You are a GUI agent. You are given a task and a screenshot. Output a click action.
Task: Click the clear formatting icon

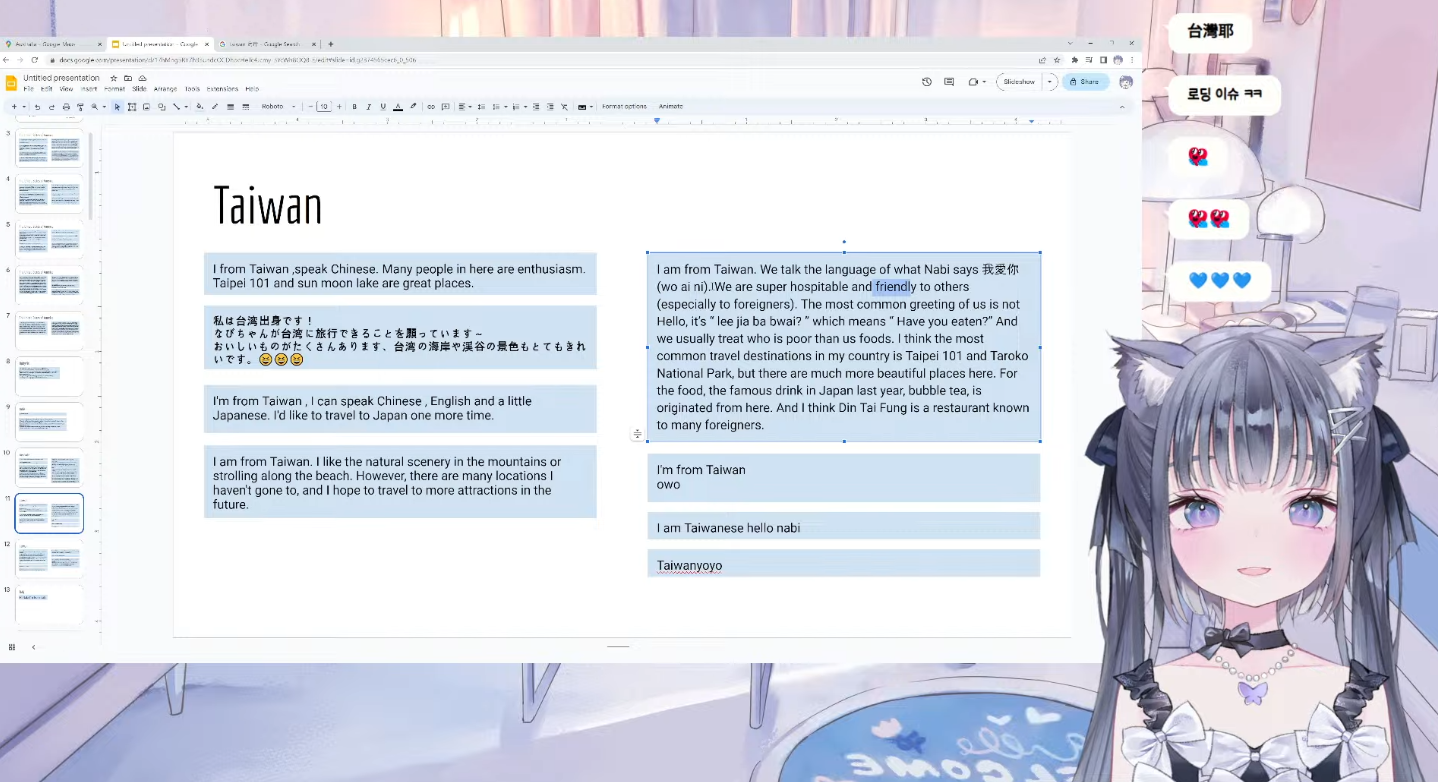point(564,106)
